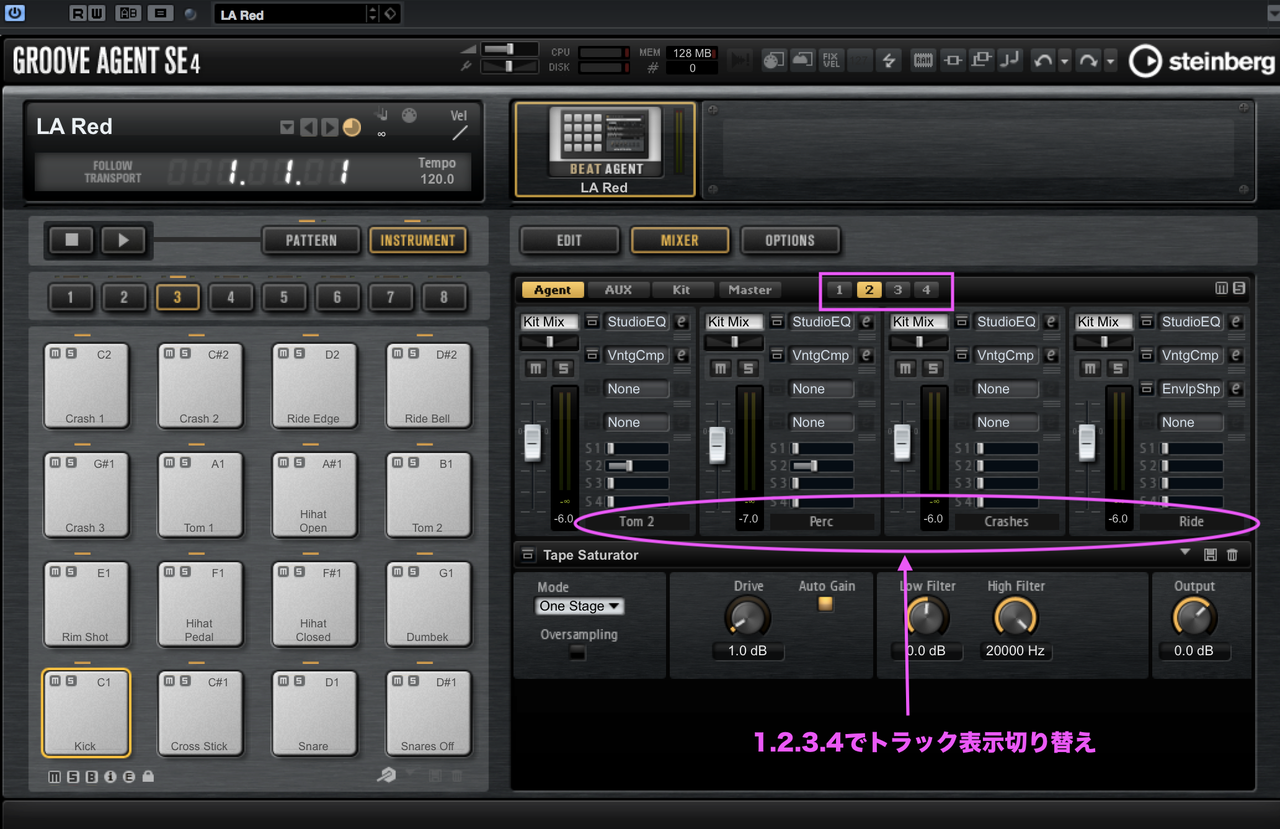Open Tape Saturator preset dropdown triangle

tap(1186, 553)
